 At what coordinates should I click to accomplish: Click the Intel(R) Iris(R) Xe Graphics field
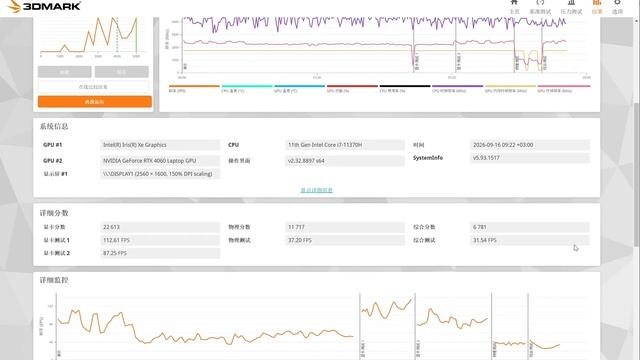click(160, 145)
